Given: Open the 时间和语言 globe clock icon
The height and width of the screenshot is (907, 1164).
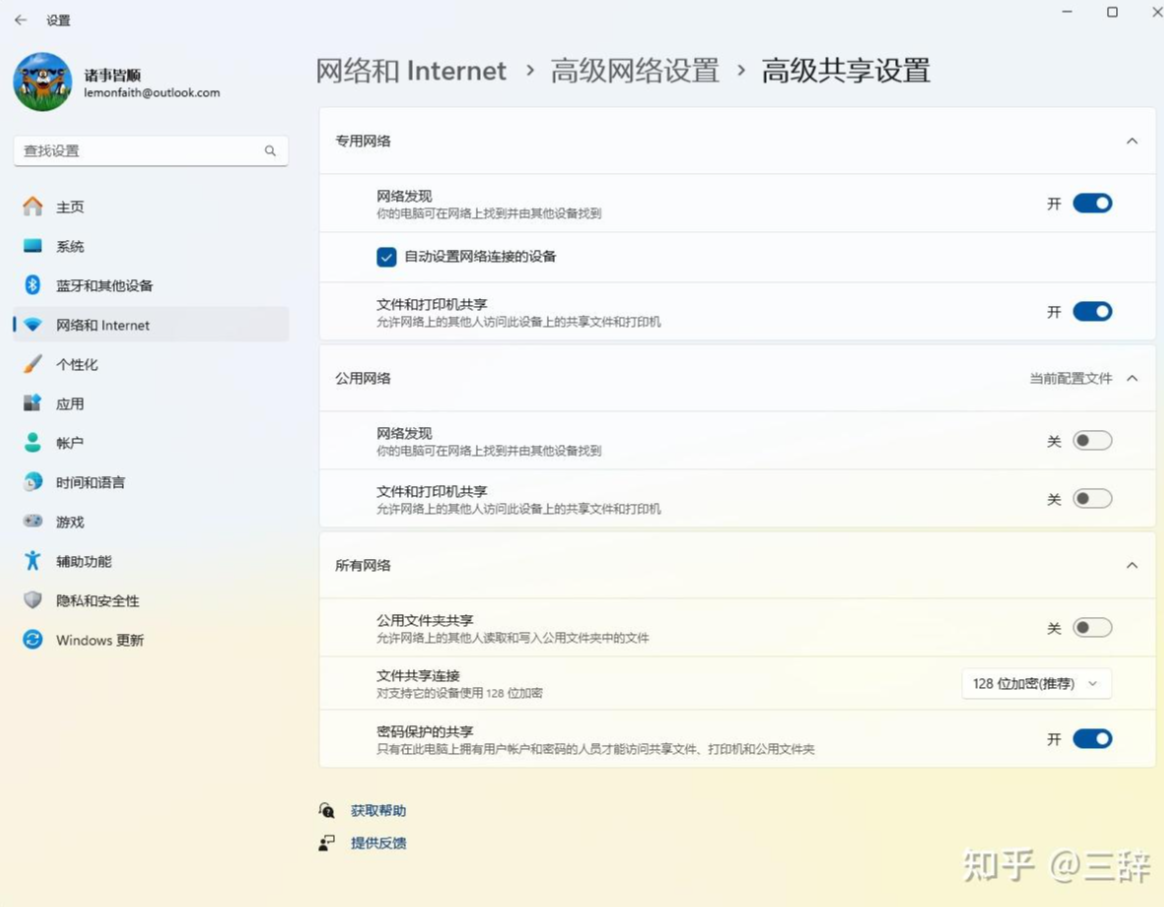Looking at the screenshot, I should point(33,482).
